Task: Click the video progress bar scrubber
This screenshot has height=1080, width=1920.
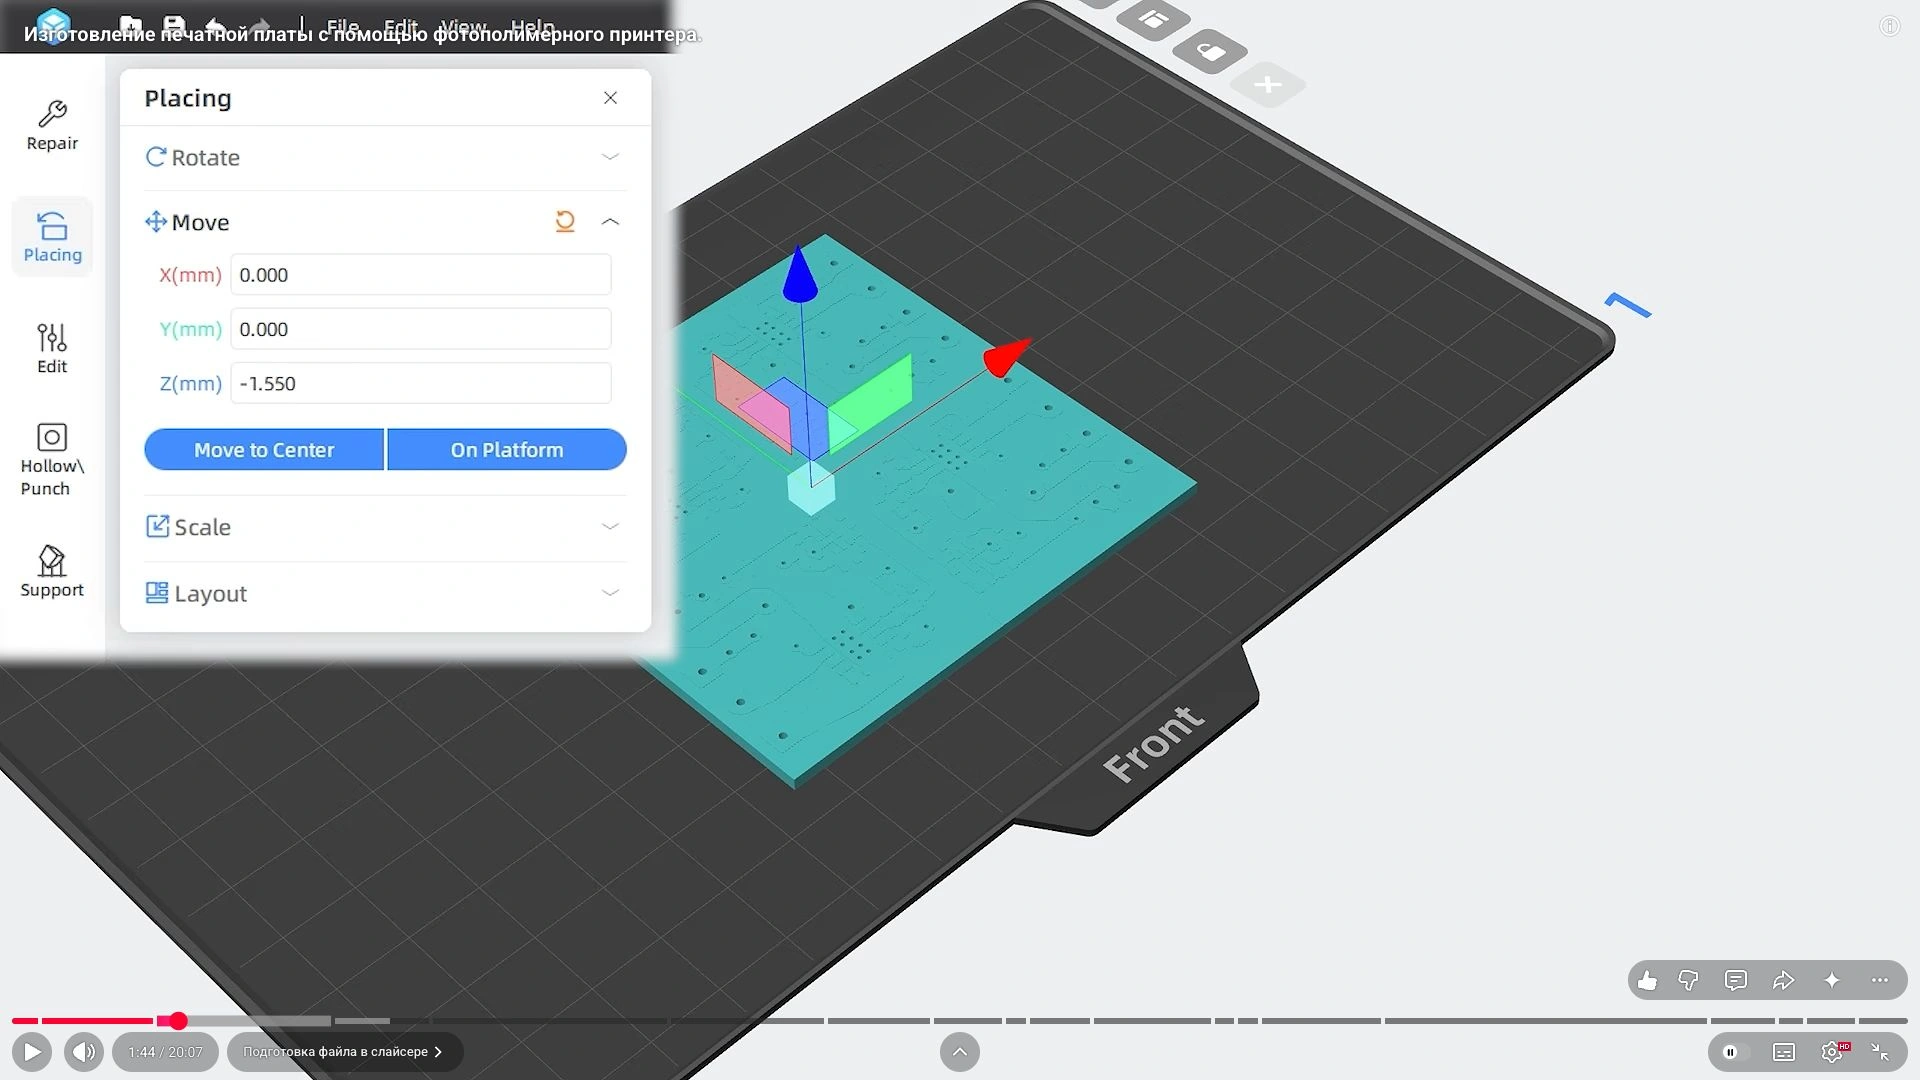Action: [178, 1021]
